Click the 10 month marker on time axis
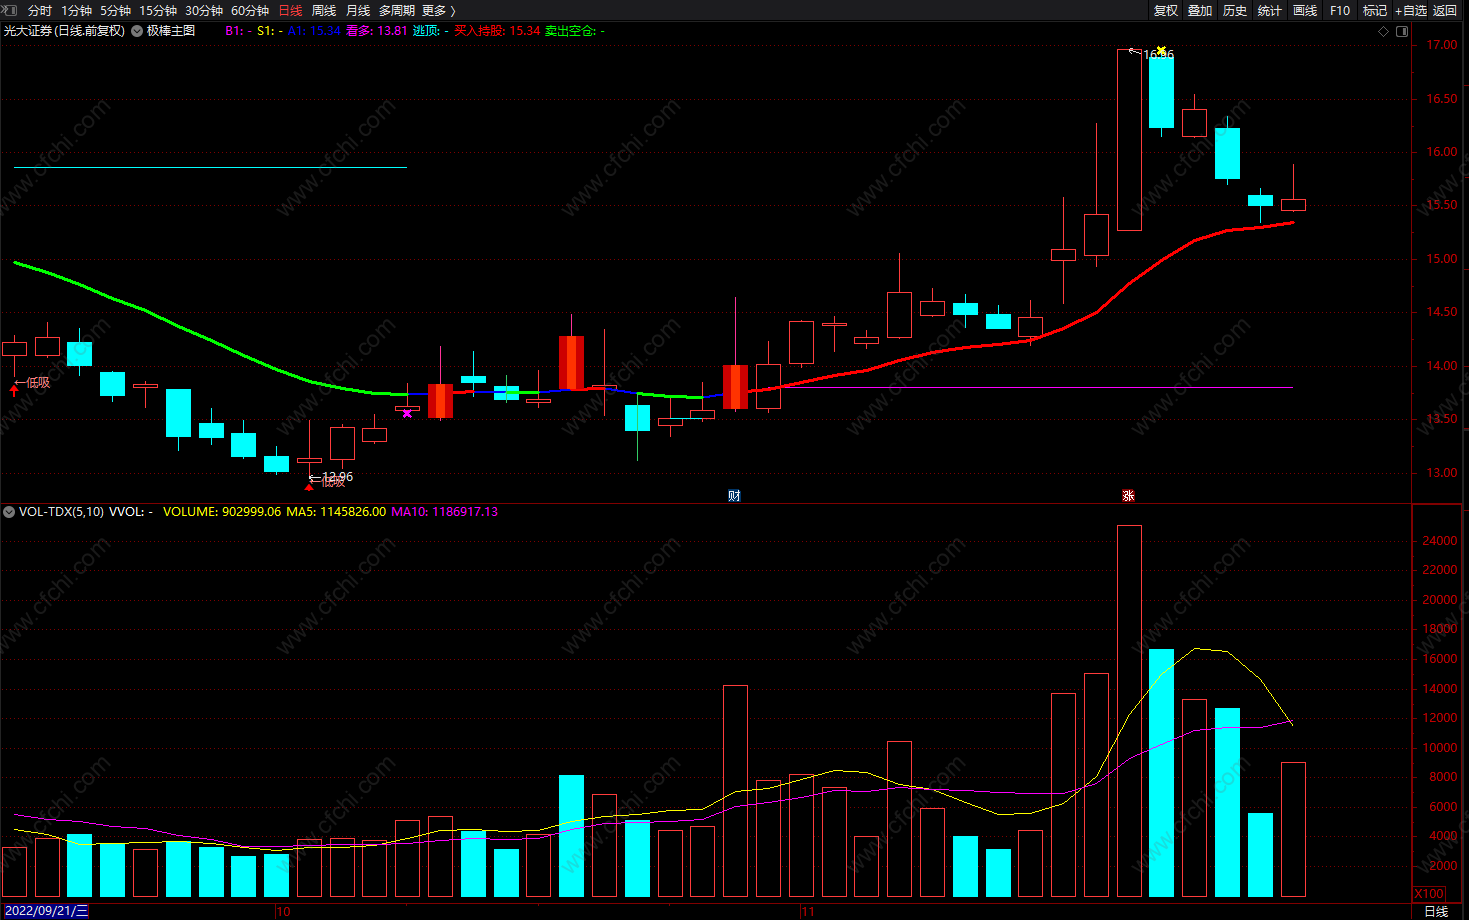The image size is (1469, 920). [284, 912]
